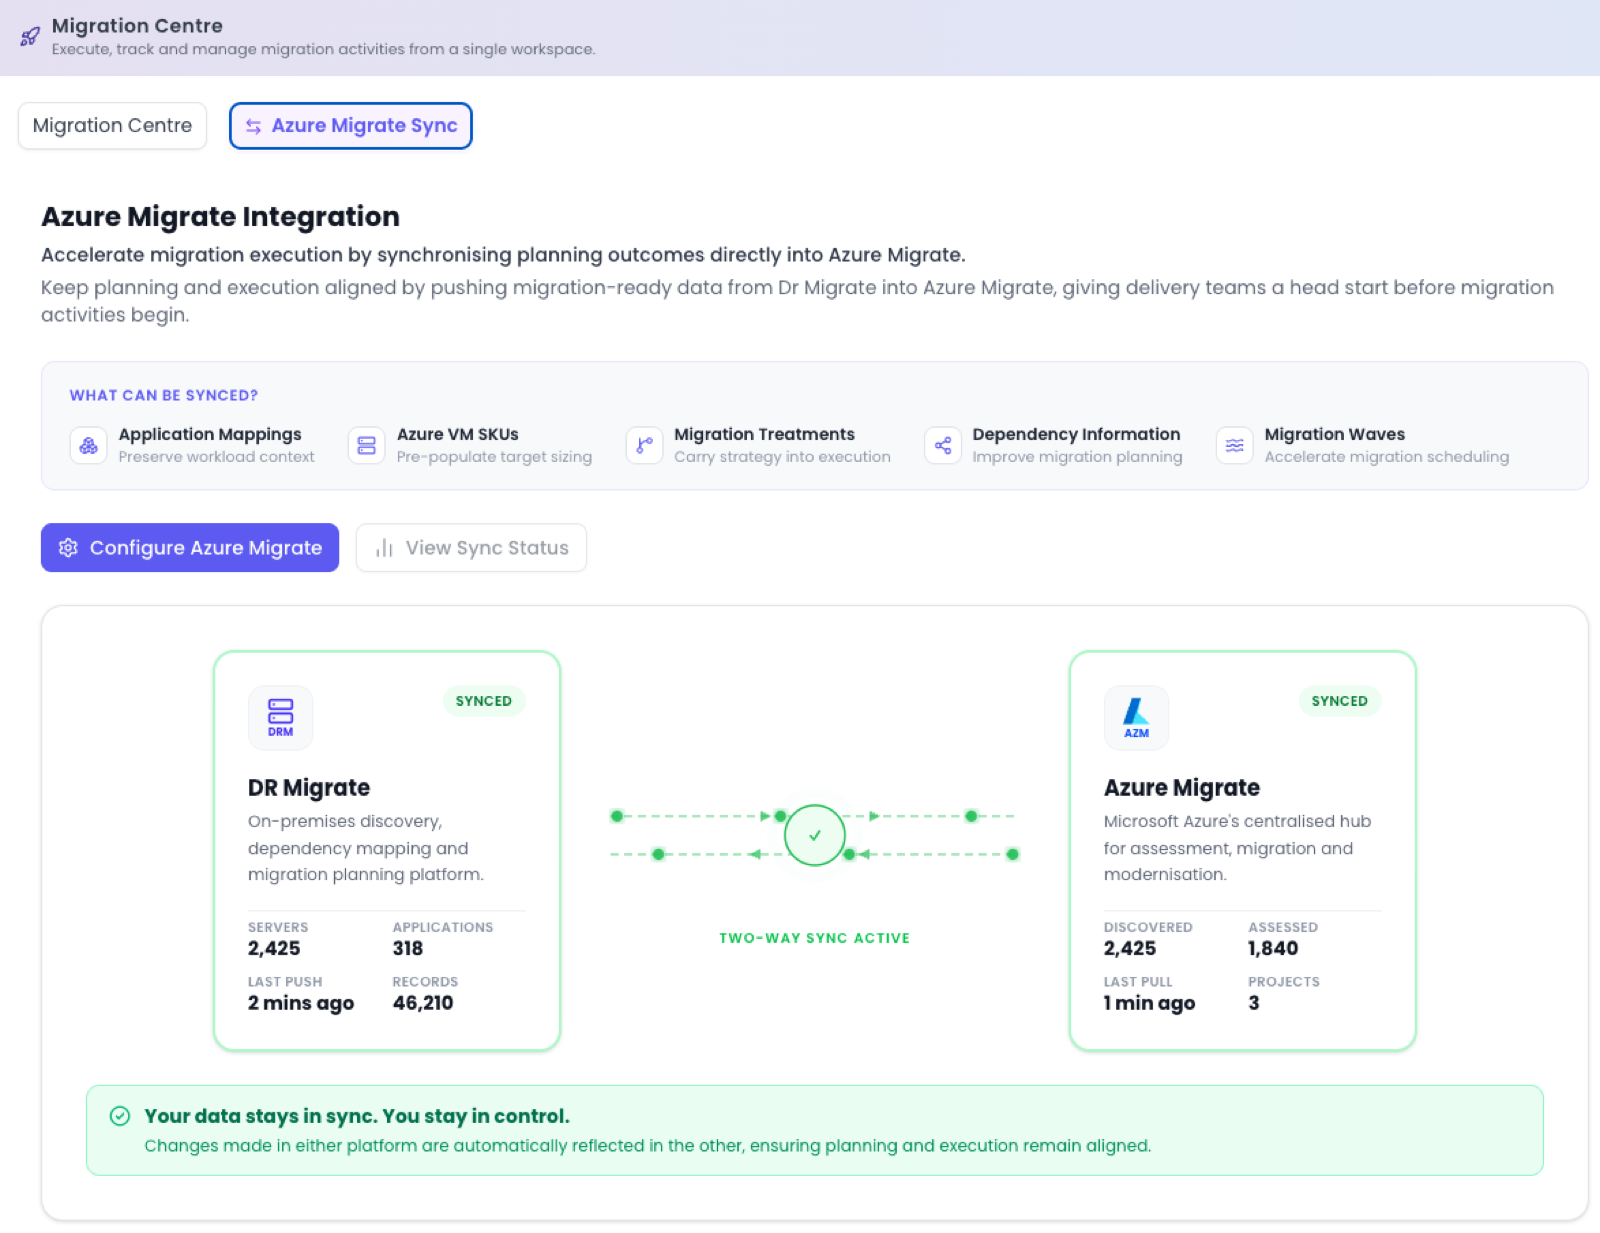The width and height of the screenshot is (1600, 1233).
Task: Click the Migration Waves label
Action: coord(1335,434)
